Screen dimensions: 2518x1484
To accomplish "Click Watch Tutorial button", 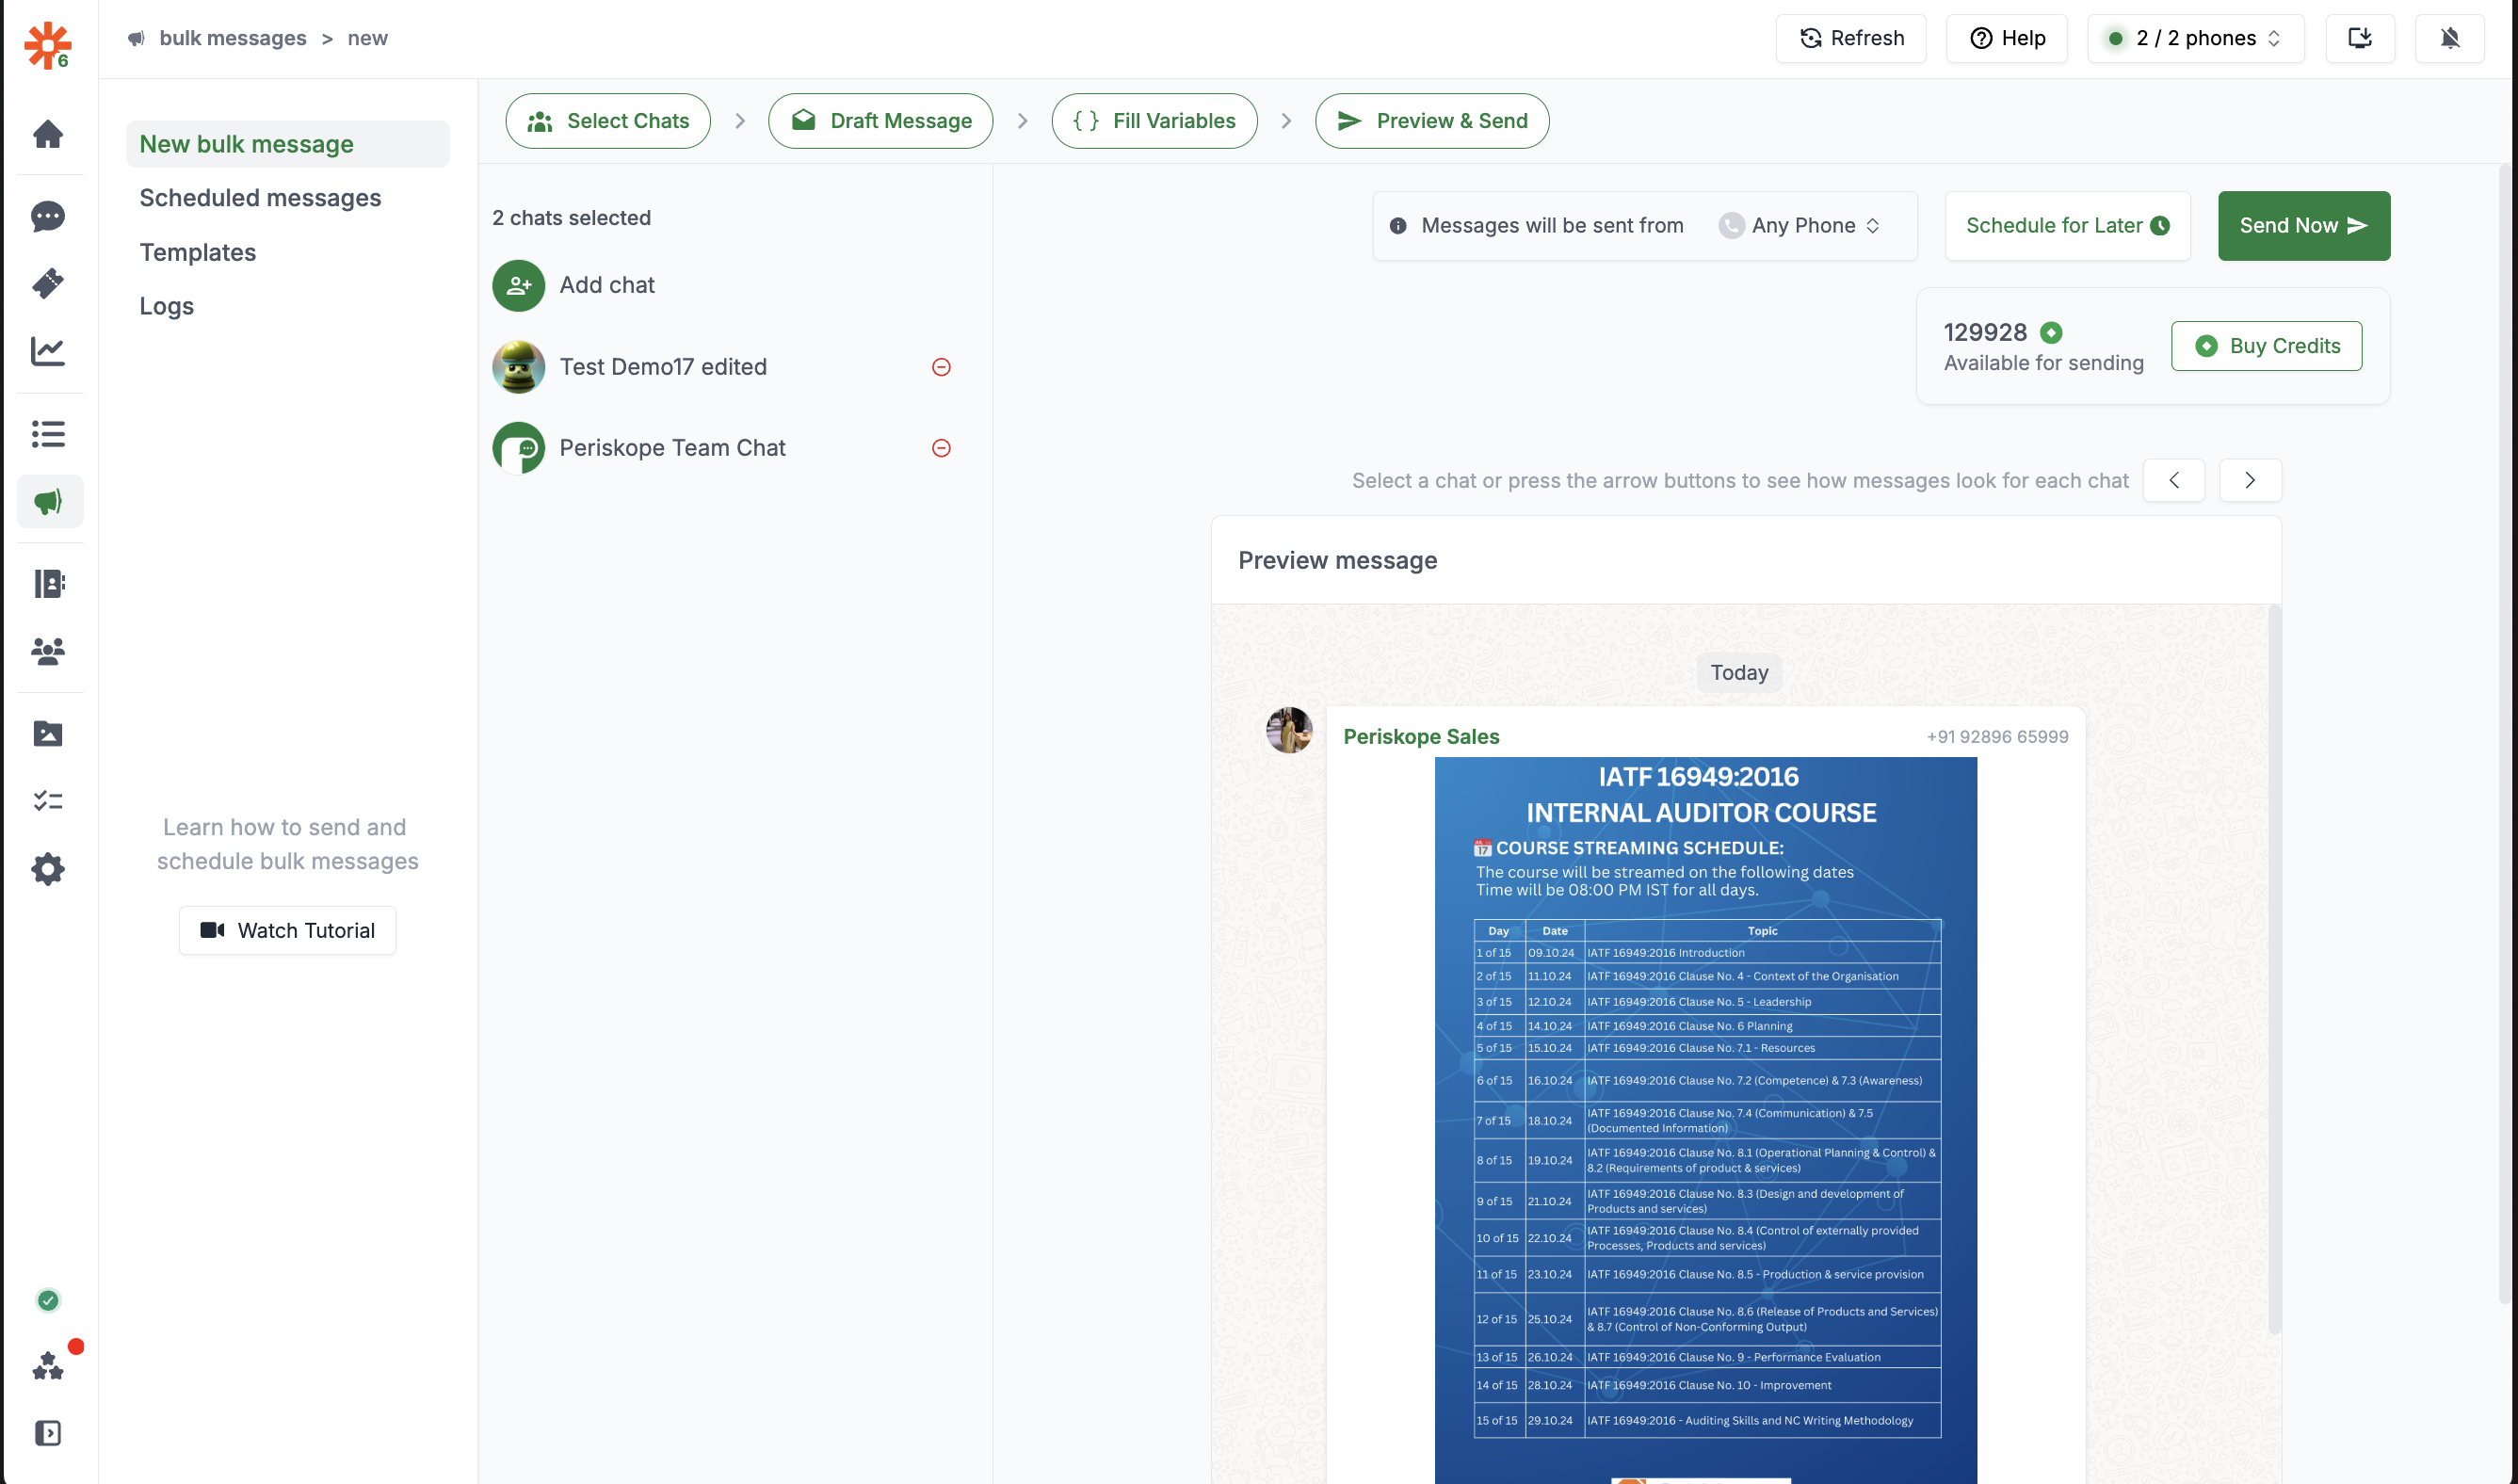I will (x=288, y=930).
